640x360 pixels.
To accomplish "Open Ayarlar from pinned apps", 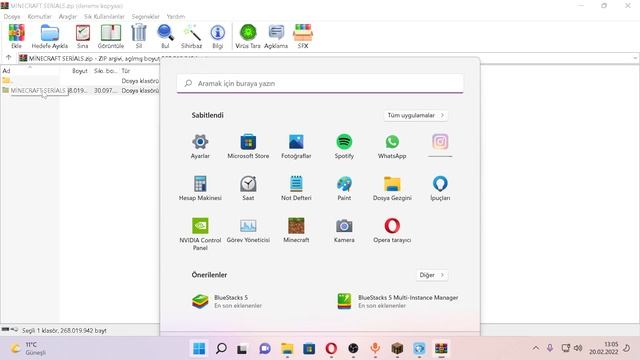I will [200, 146].
